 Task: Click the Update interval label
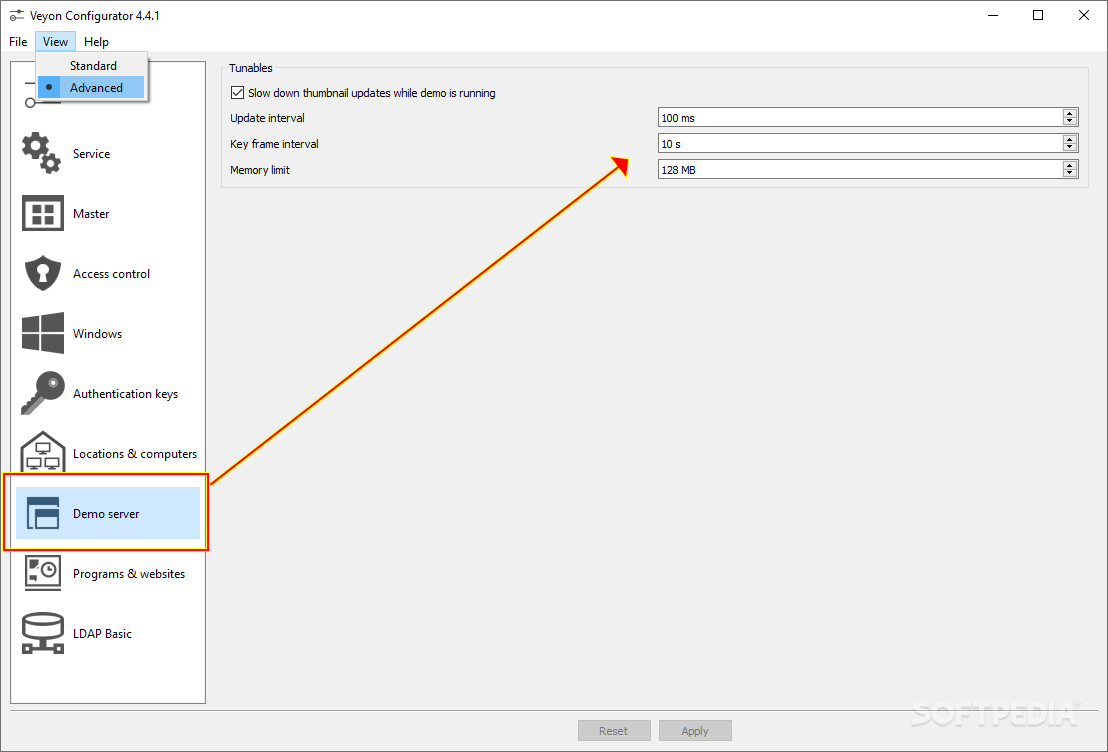point(267,118)
